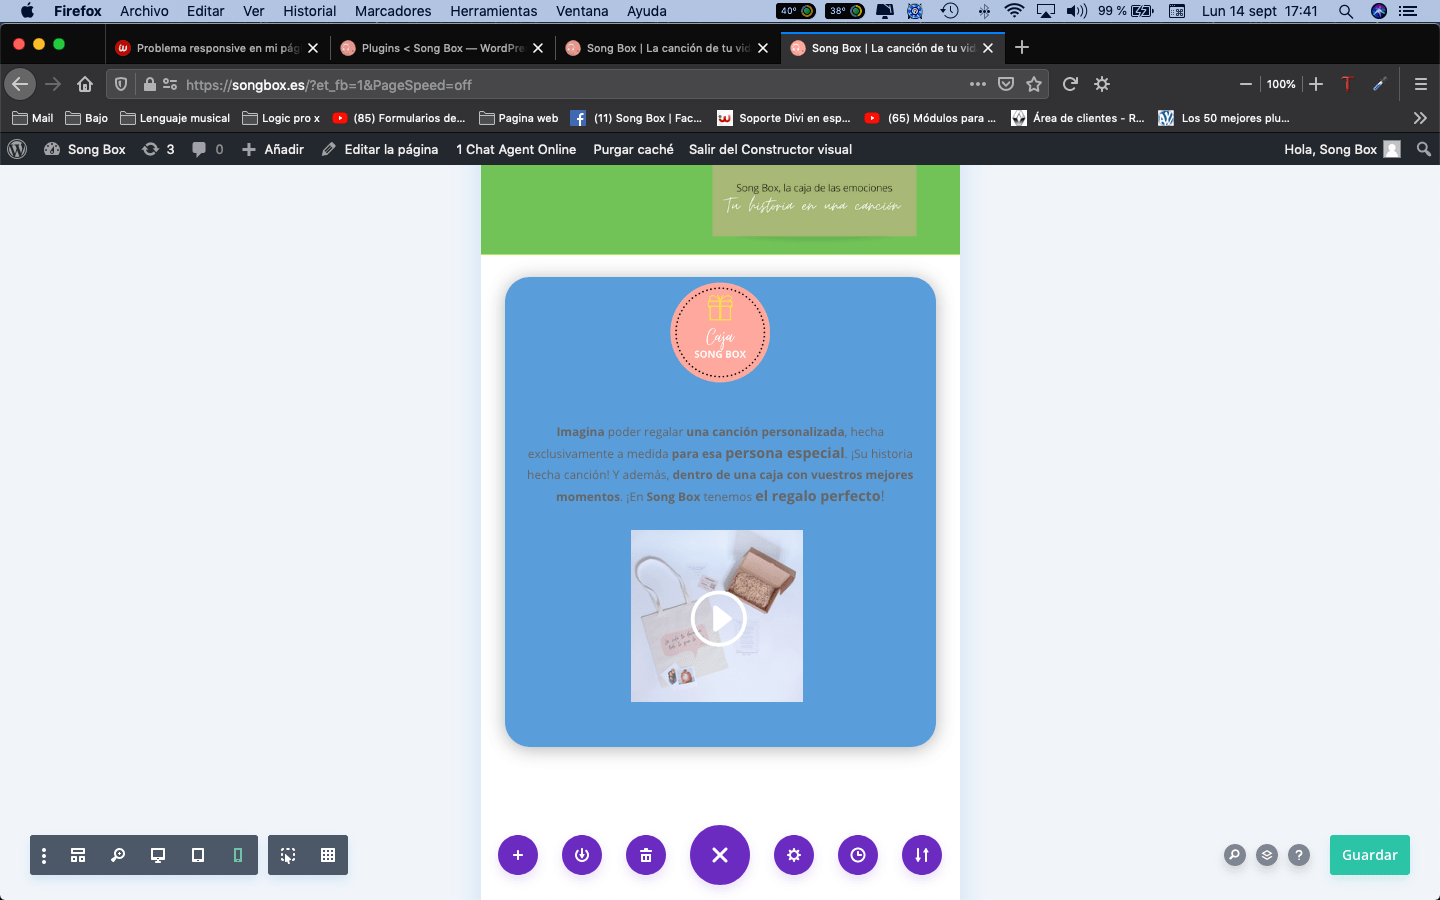Open Divi help question mark
The width and height of the screenshot is (1440, 900).
point(1299,855)
